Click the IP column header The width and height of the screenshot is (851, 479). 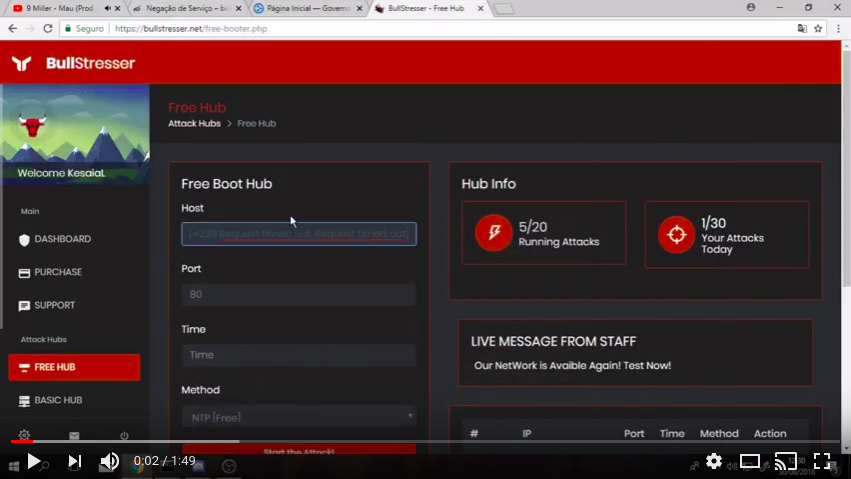click(x=526, y=434)
